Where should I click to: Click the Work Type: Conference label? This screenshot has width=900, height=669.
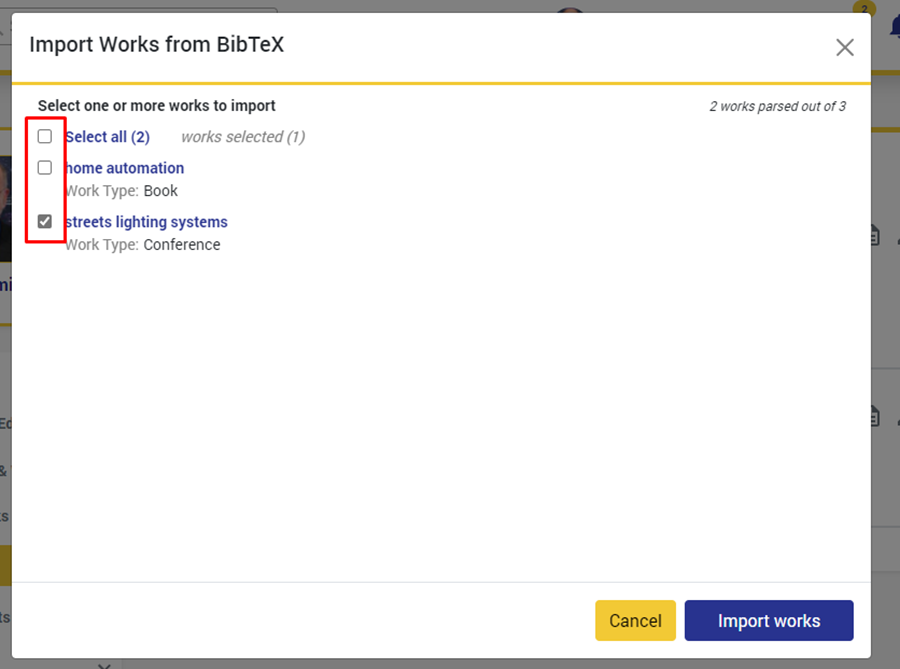click(142, 245)
